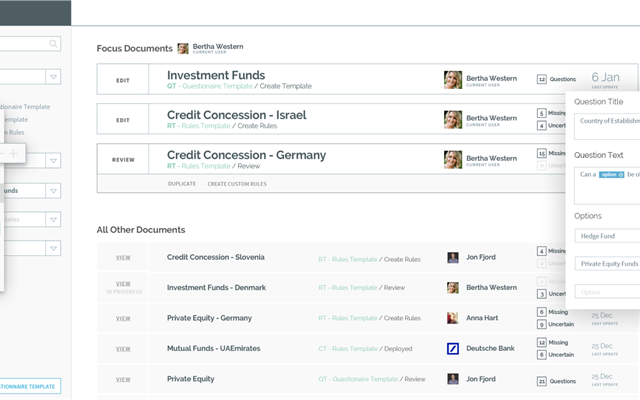Click 'QT - Questionaire Template' link under Investment Funds
Image resolution: width=640 pixels, height=400 pixels.
pyautogui.click(x=210, y=86)
